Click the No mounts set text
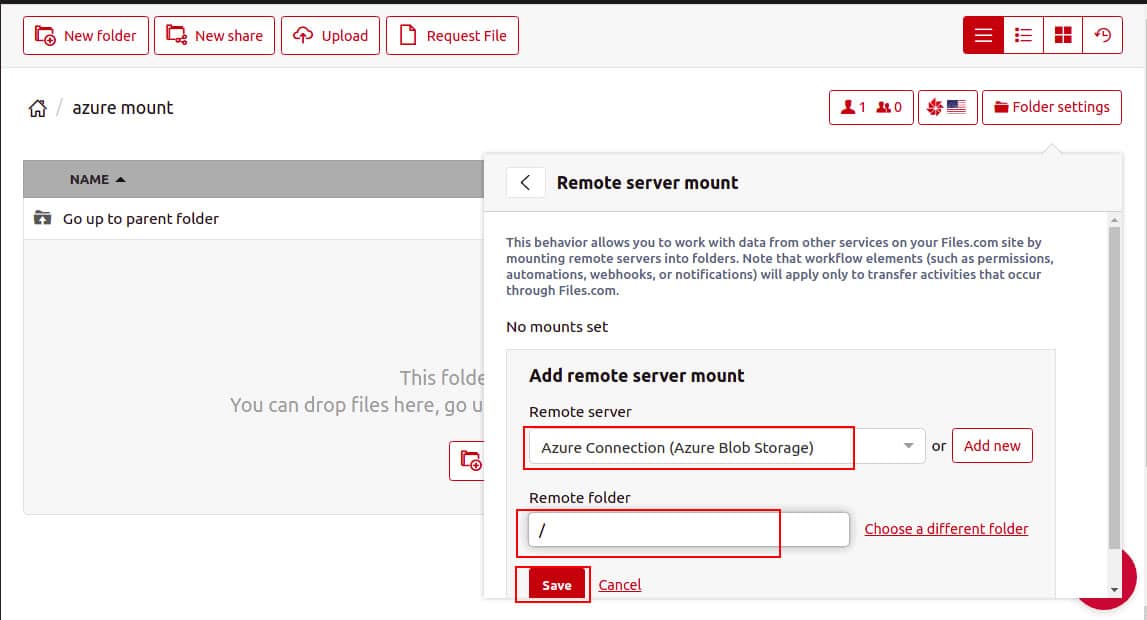This screenshot has width=1147, height=620. coord(557,327)
